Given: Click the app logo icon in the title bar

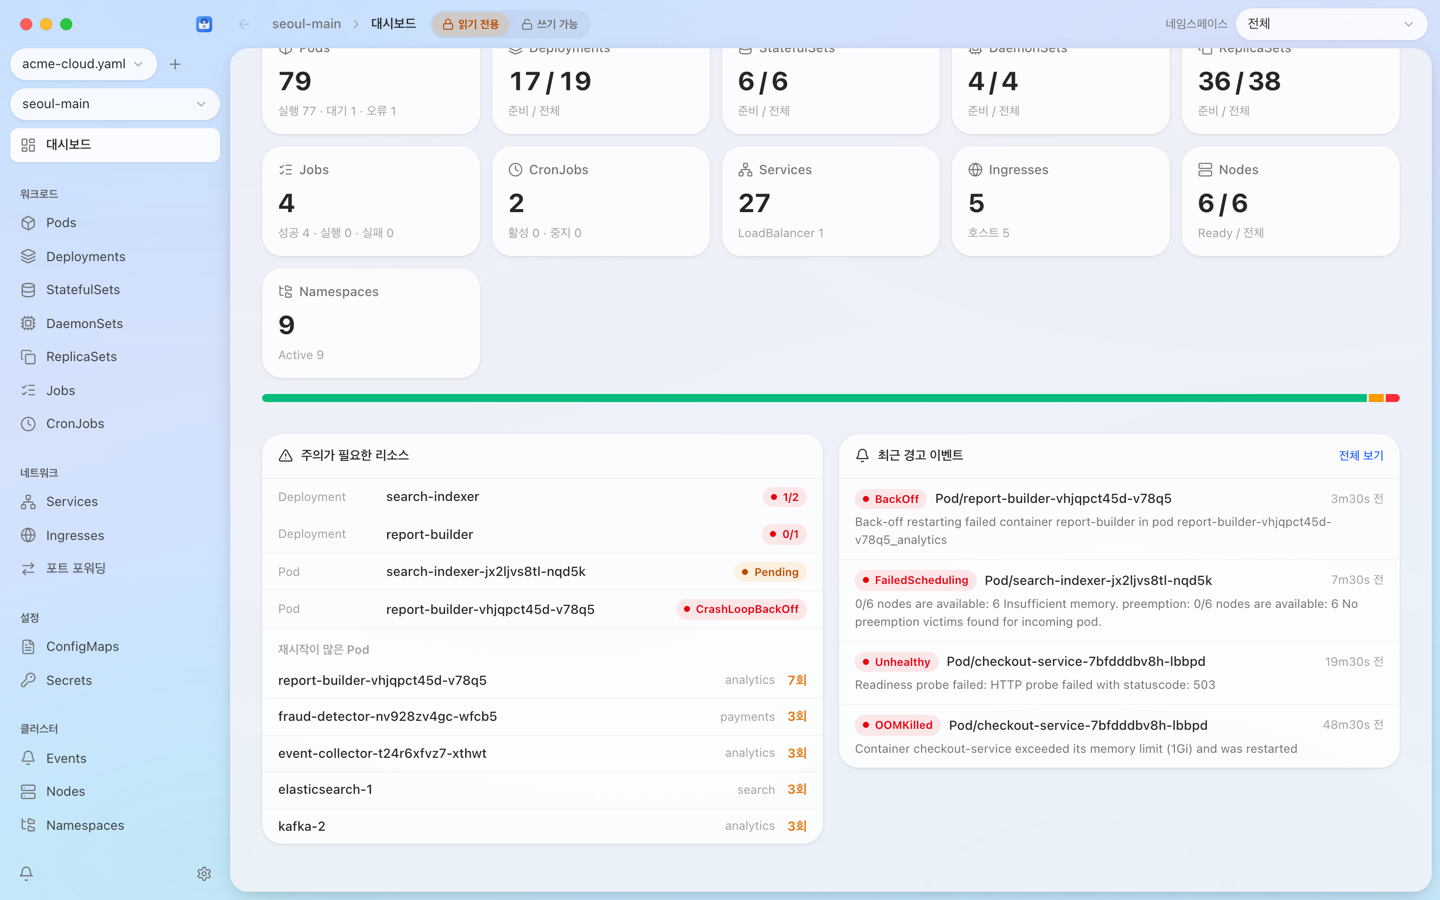Looking at the screenshot, I should (x=204, y=24).
